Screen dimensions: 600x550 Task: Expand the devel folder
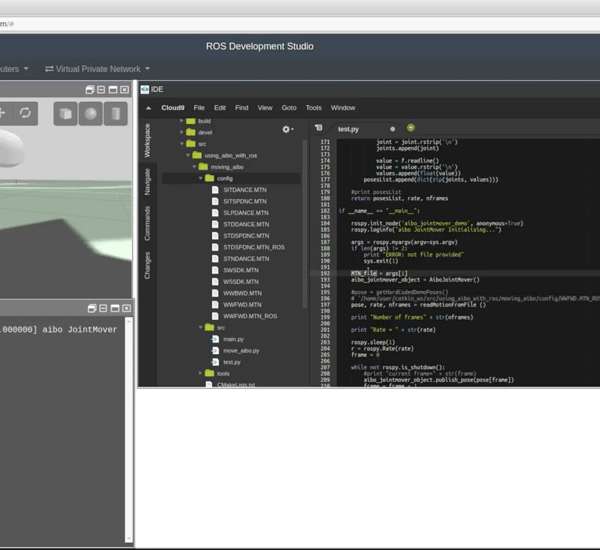coord(181,132)
